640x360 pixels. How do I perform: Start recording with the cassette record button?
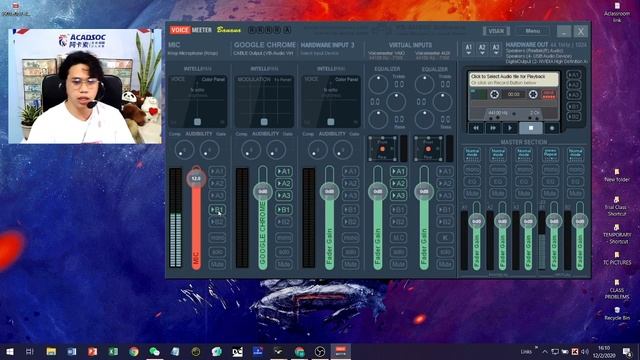(x=552, y=128)
